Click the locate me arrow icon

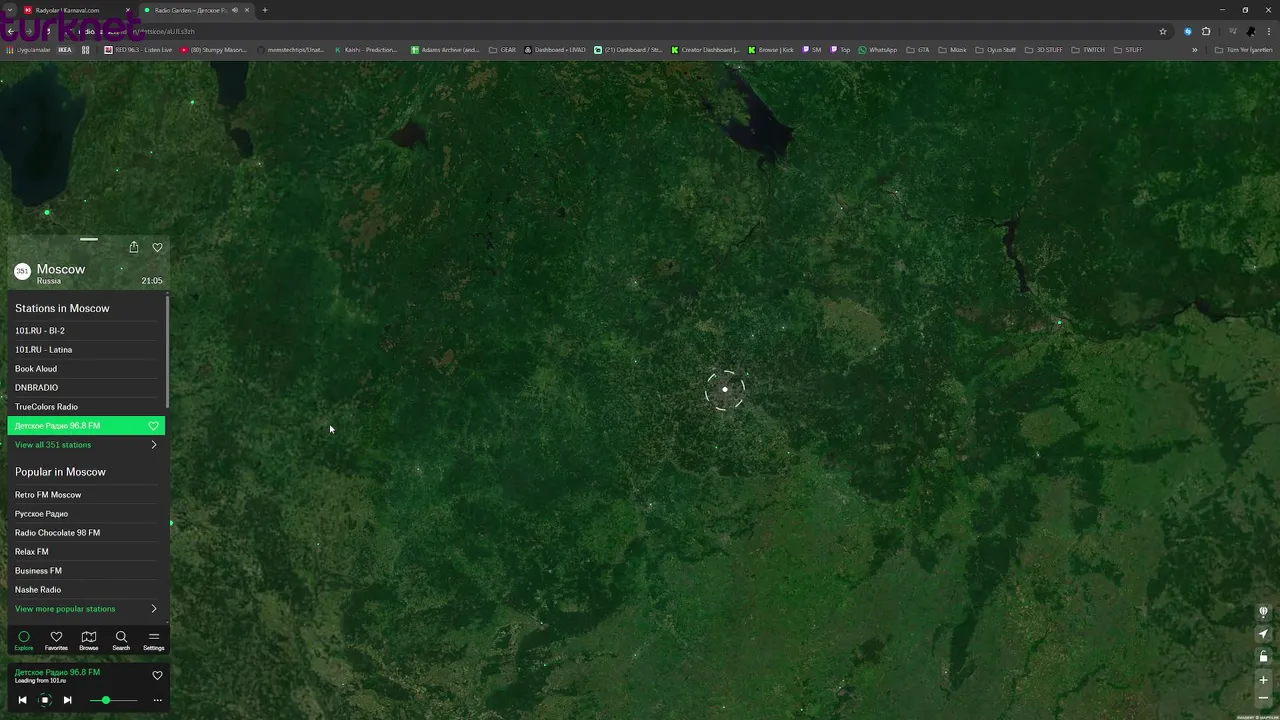[1263, 634]
